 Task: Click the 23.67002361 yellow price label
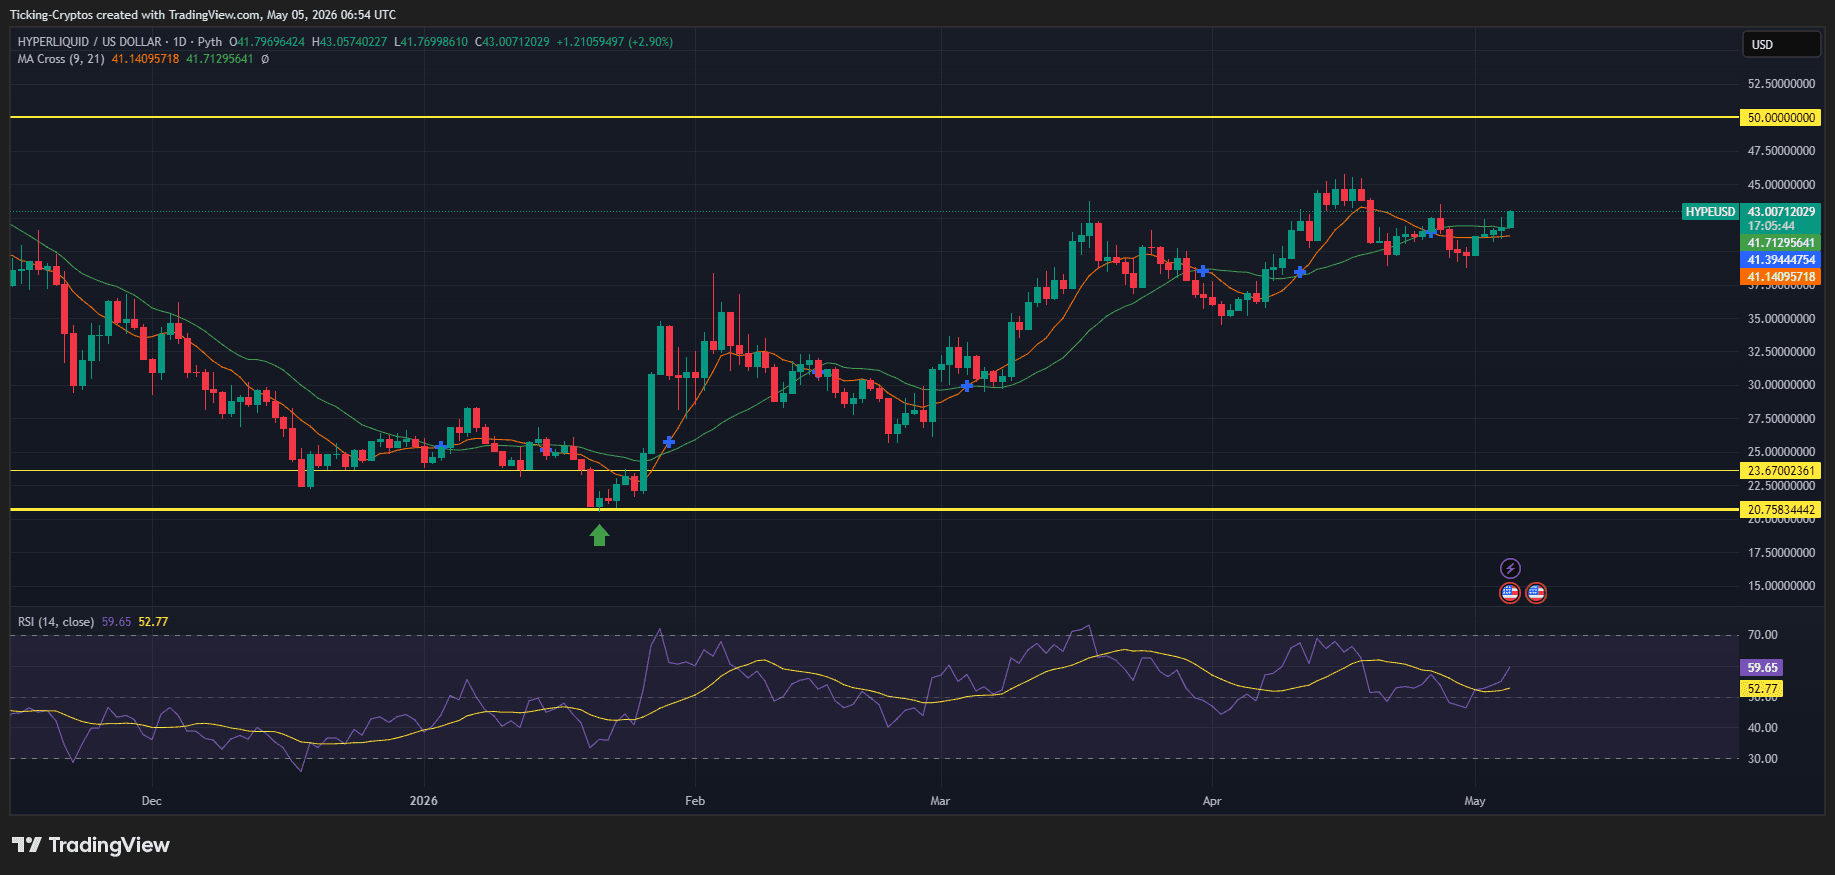(1781, 471)
